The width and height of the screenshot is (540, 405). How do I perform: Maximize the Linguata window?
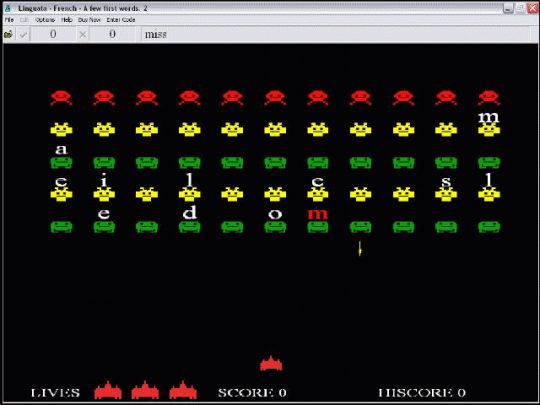[520, 9]
